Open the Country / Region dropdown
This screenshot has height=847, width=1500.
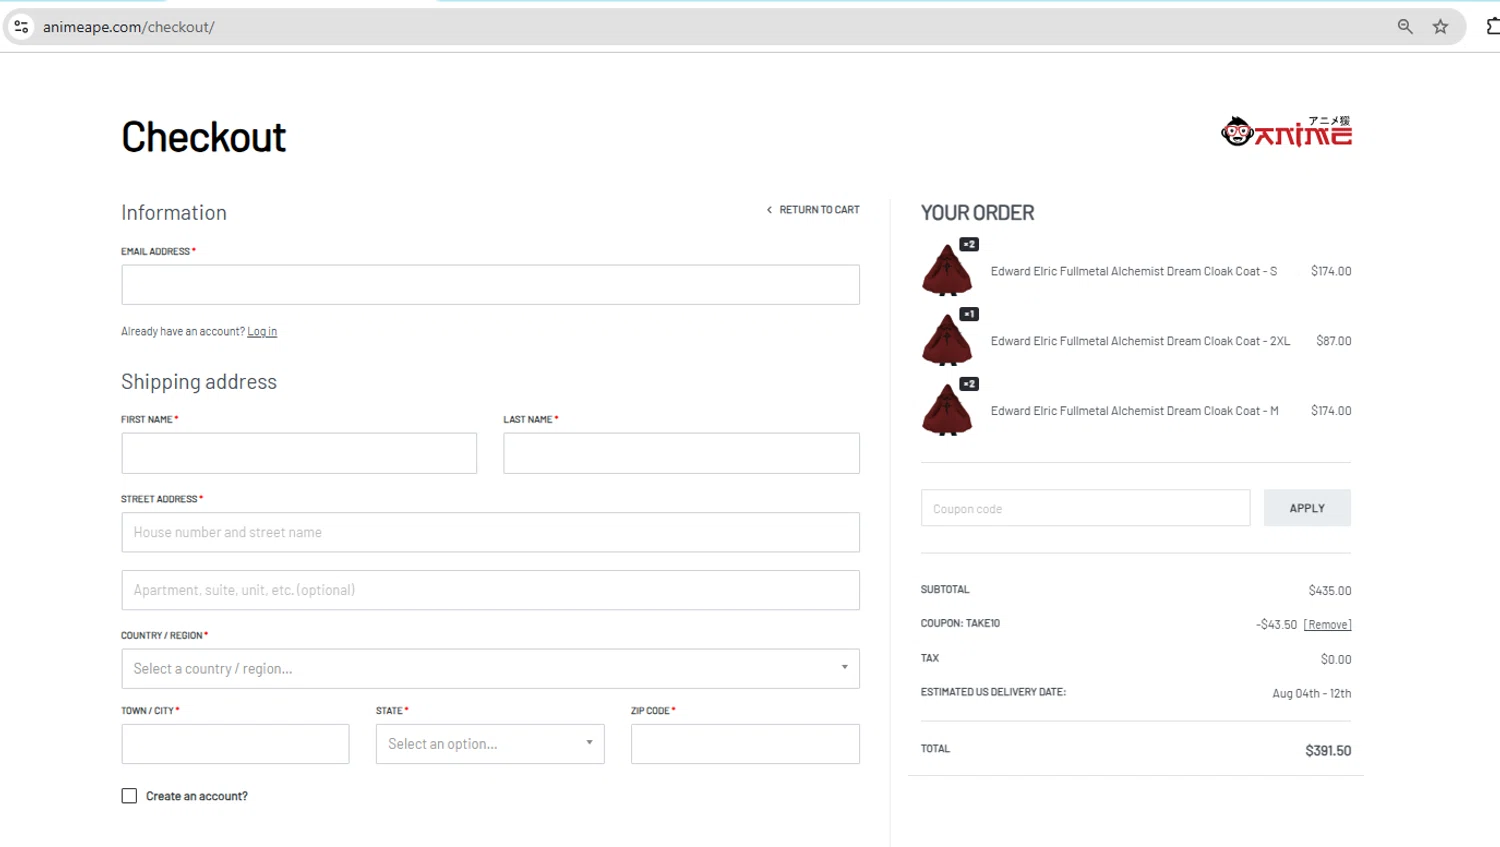490,668
